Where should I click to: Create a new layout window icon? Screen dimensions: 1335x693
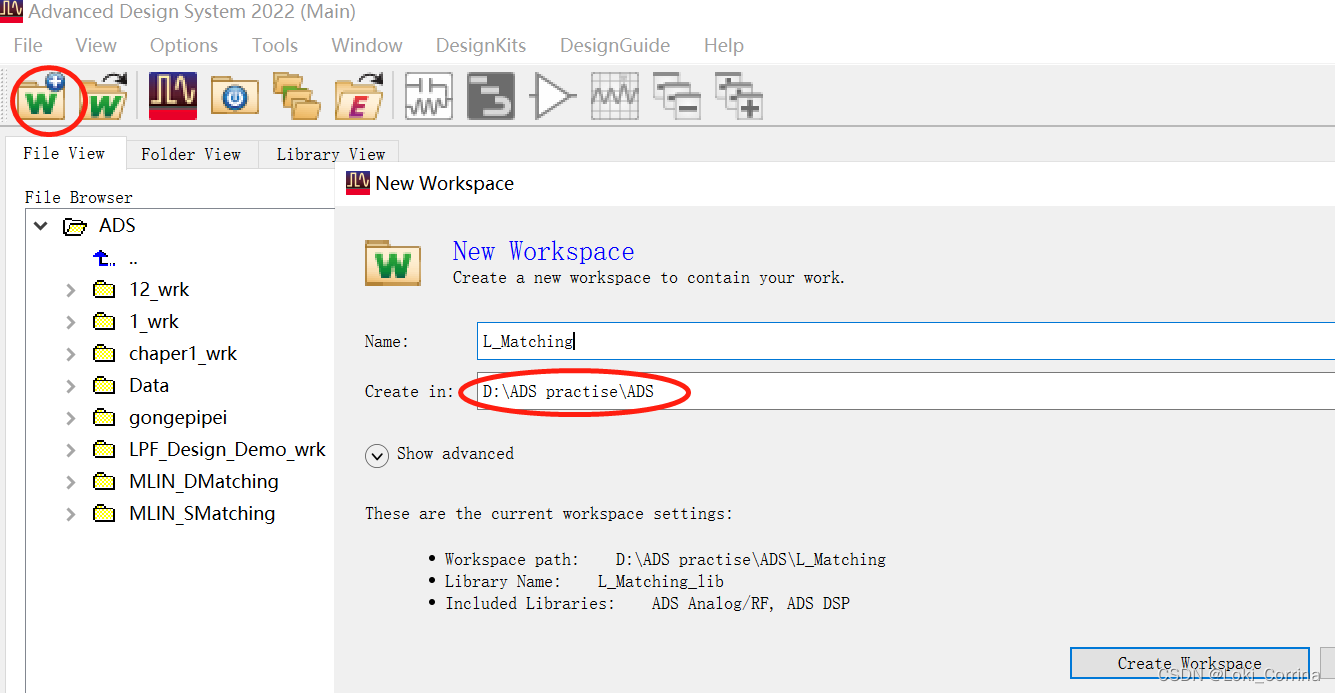coord(491,96)
